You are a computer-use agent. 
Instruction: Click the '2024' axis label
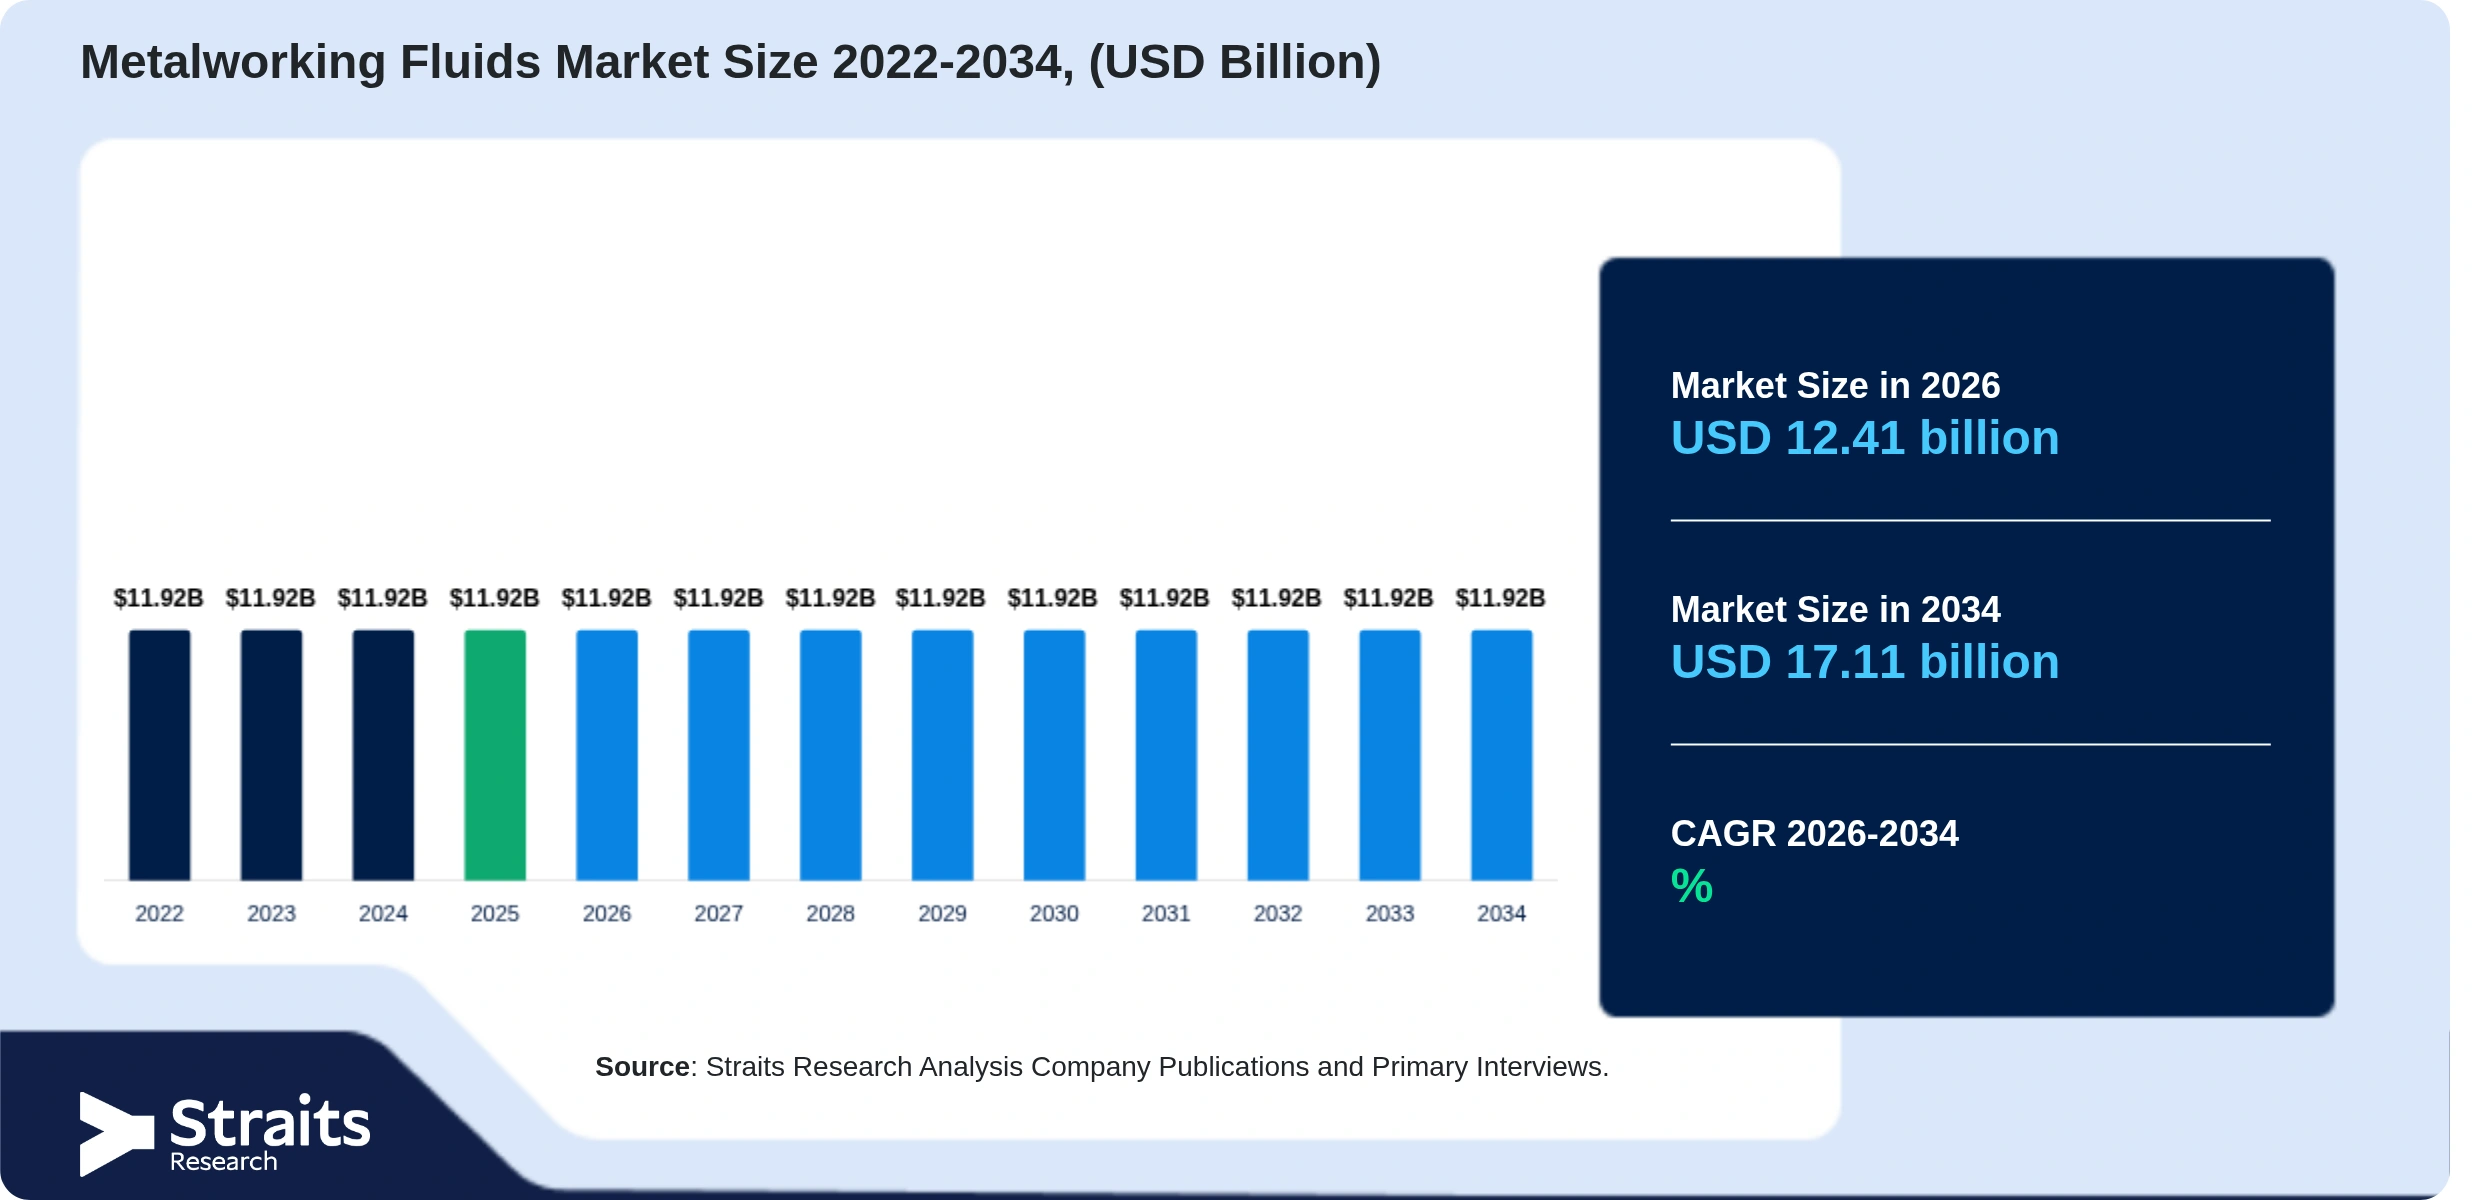point(383,913)
